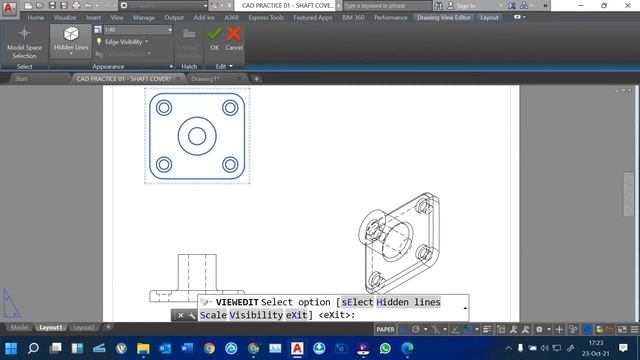Open the View ribbon tab
Screen dimensions: 640x360
click(x=117, y=18)
